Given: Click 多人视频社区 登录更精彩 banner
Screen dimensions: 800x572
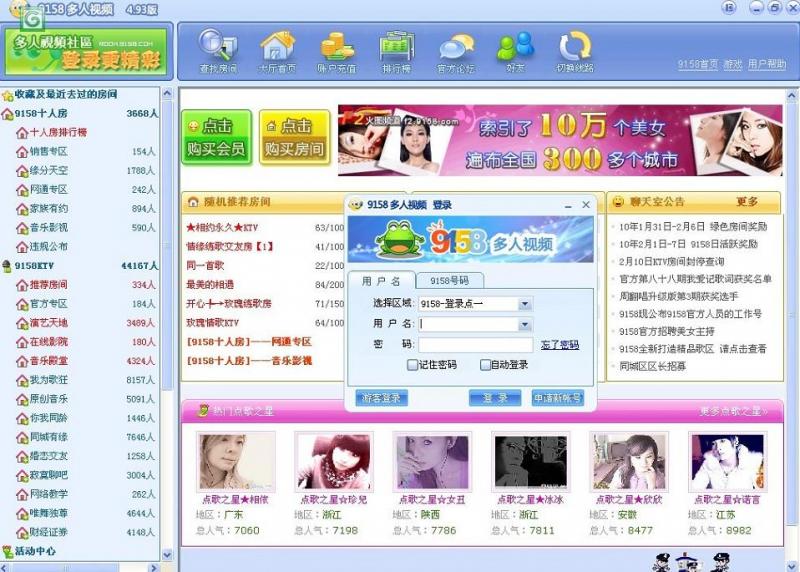Looking at the screenshot, I should pos(86,52).
